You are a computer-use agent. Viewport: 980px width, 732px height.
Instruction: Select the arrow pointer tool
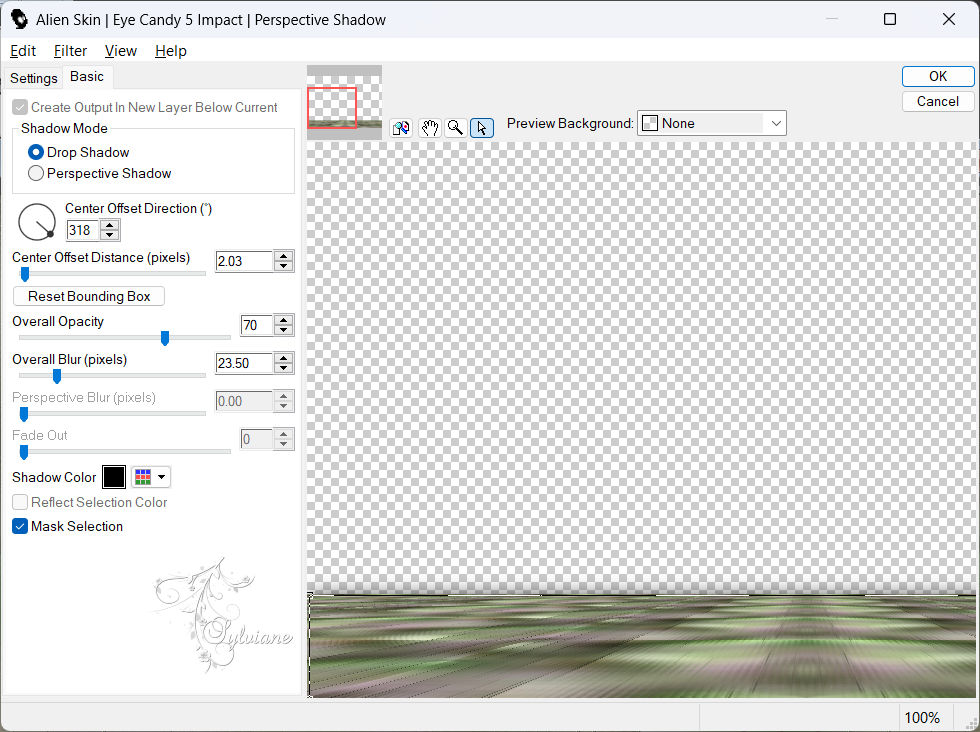tap(481, 128)
